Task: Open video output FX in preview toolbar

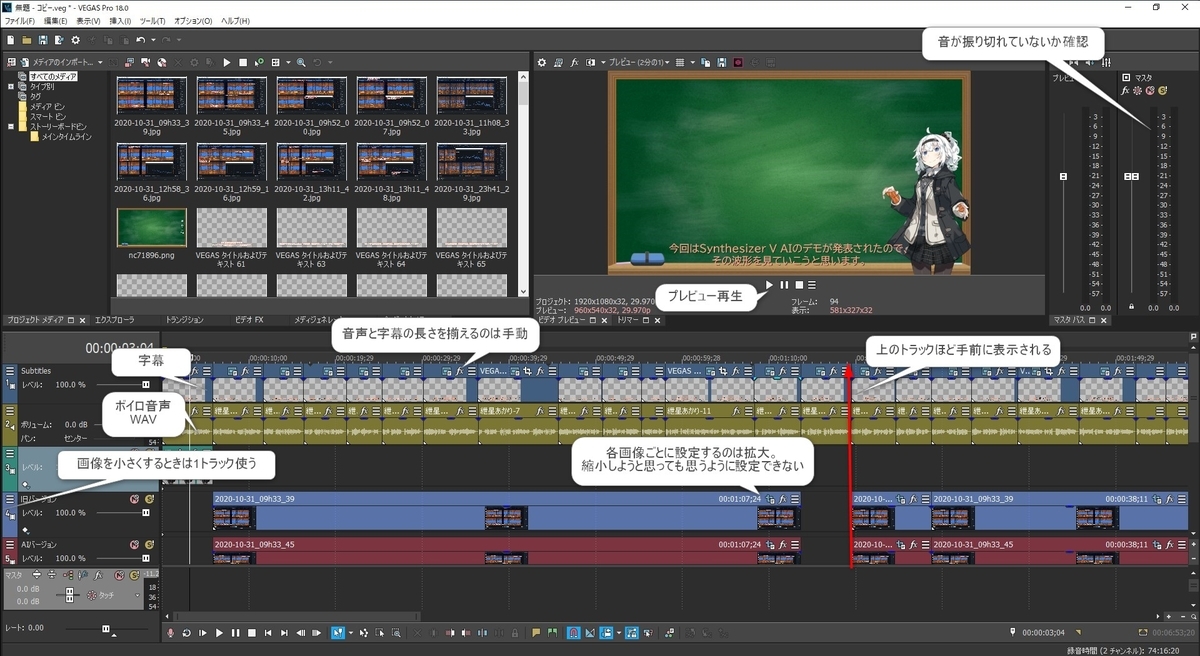Action: pyautogui.click(x=574, y=62)
